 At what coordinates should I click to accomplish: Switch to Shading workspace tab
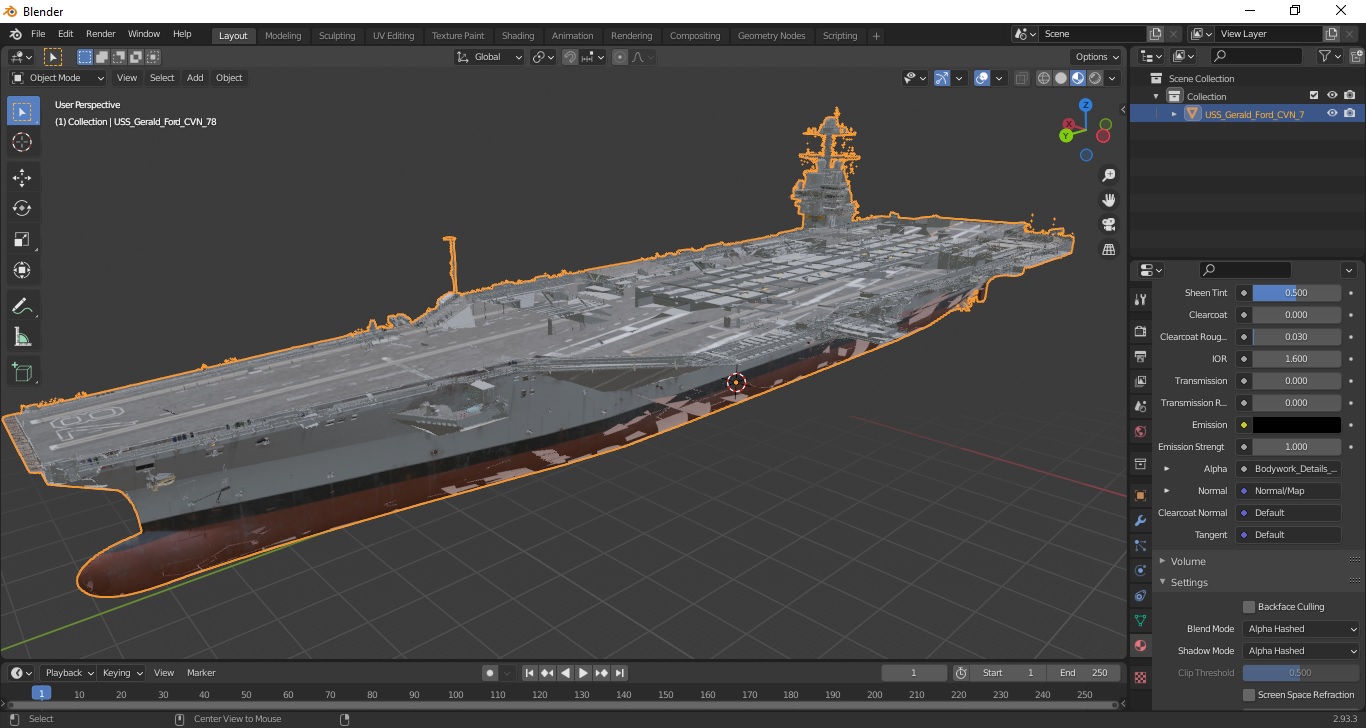[518, 36]
